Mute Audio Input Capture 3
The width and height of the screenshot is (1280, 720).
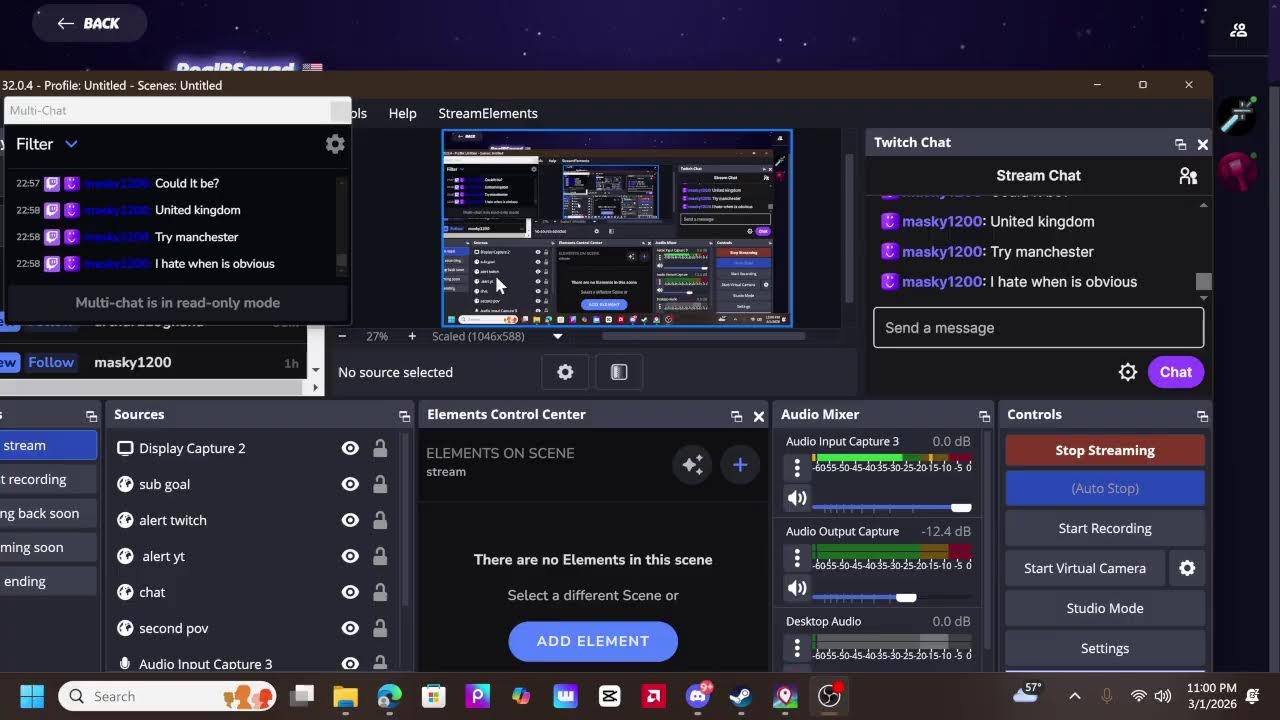pos(797,498)
